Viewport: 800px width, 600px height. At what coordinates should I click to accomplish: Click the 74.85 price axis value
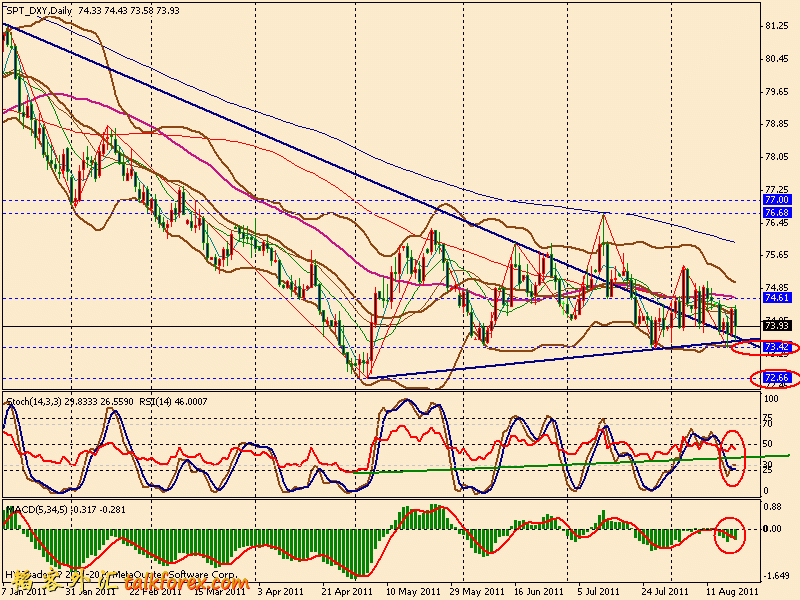click(x=777, y=287)
